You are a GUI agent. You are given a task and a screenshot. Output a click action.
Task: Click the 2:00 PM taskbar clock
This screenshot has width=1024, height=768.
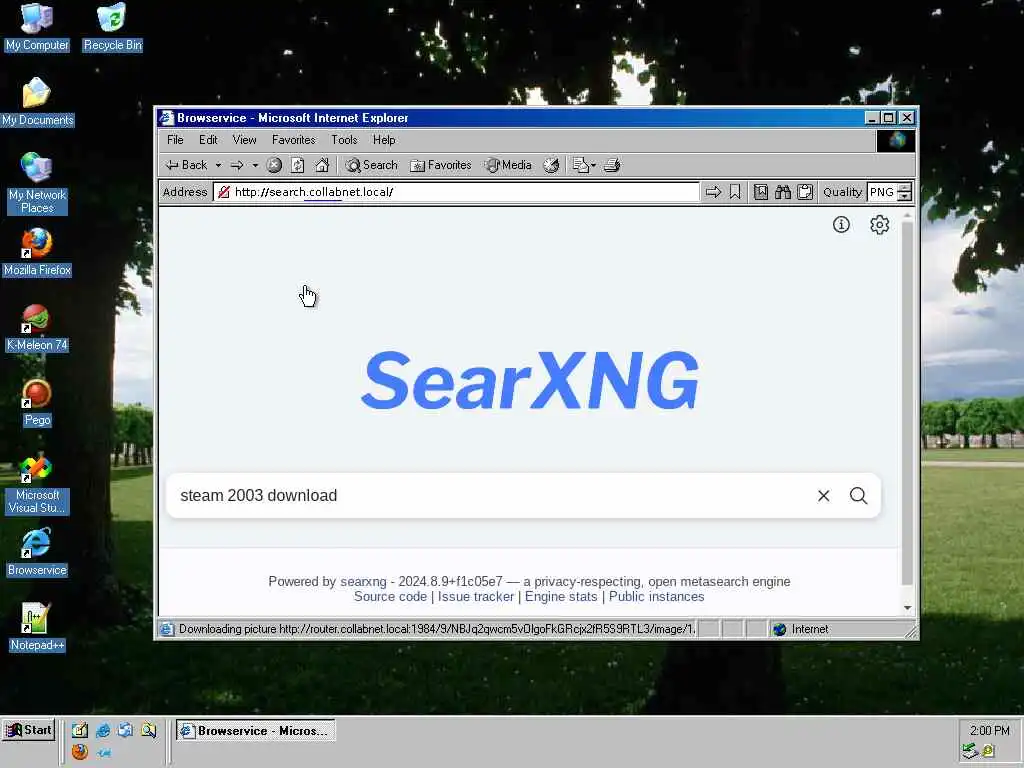pyautogui.click(x=989, y=730)
